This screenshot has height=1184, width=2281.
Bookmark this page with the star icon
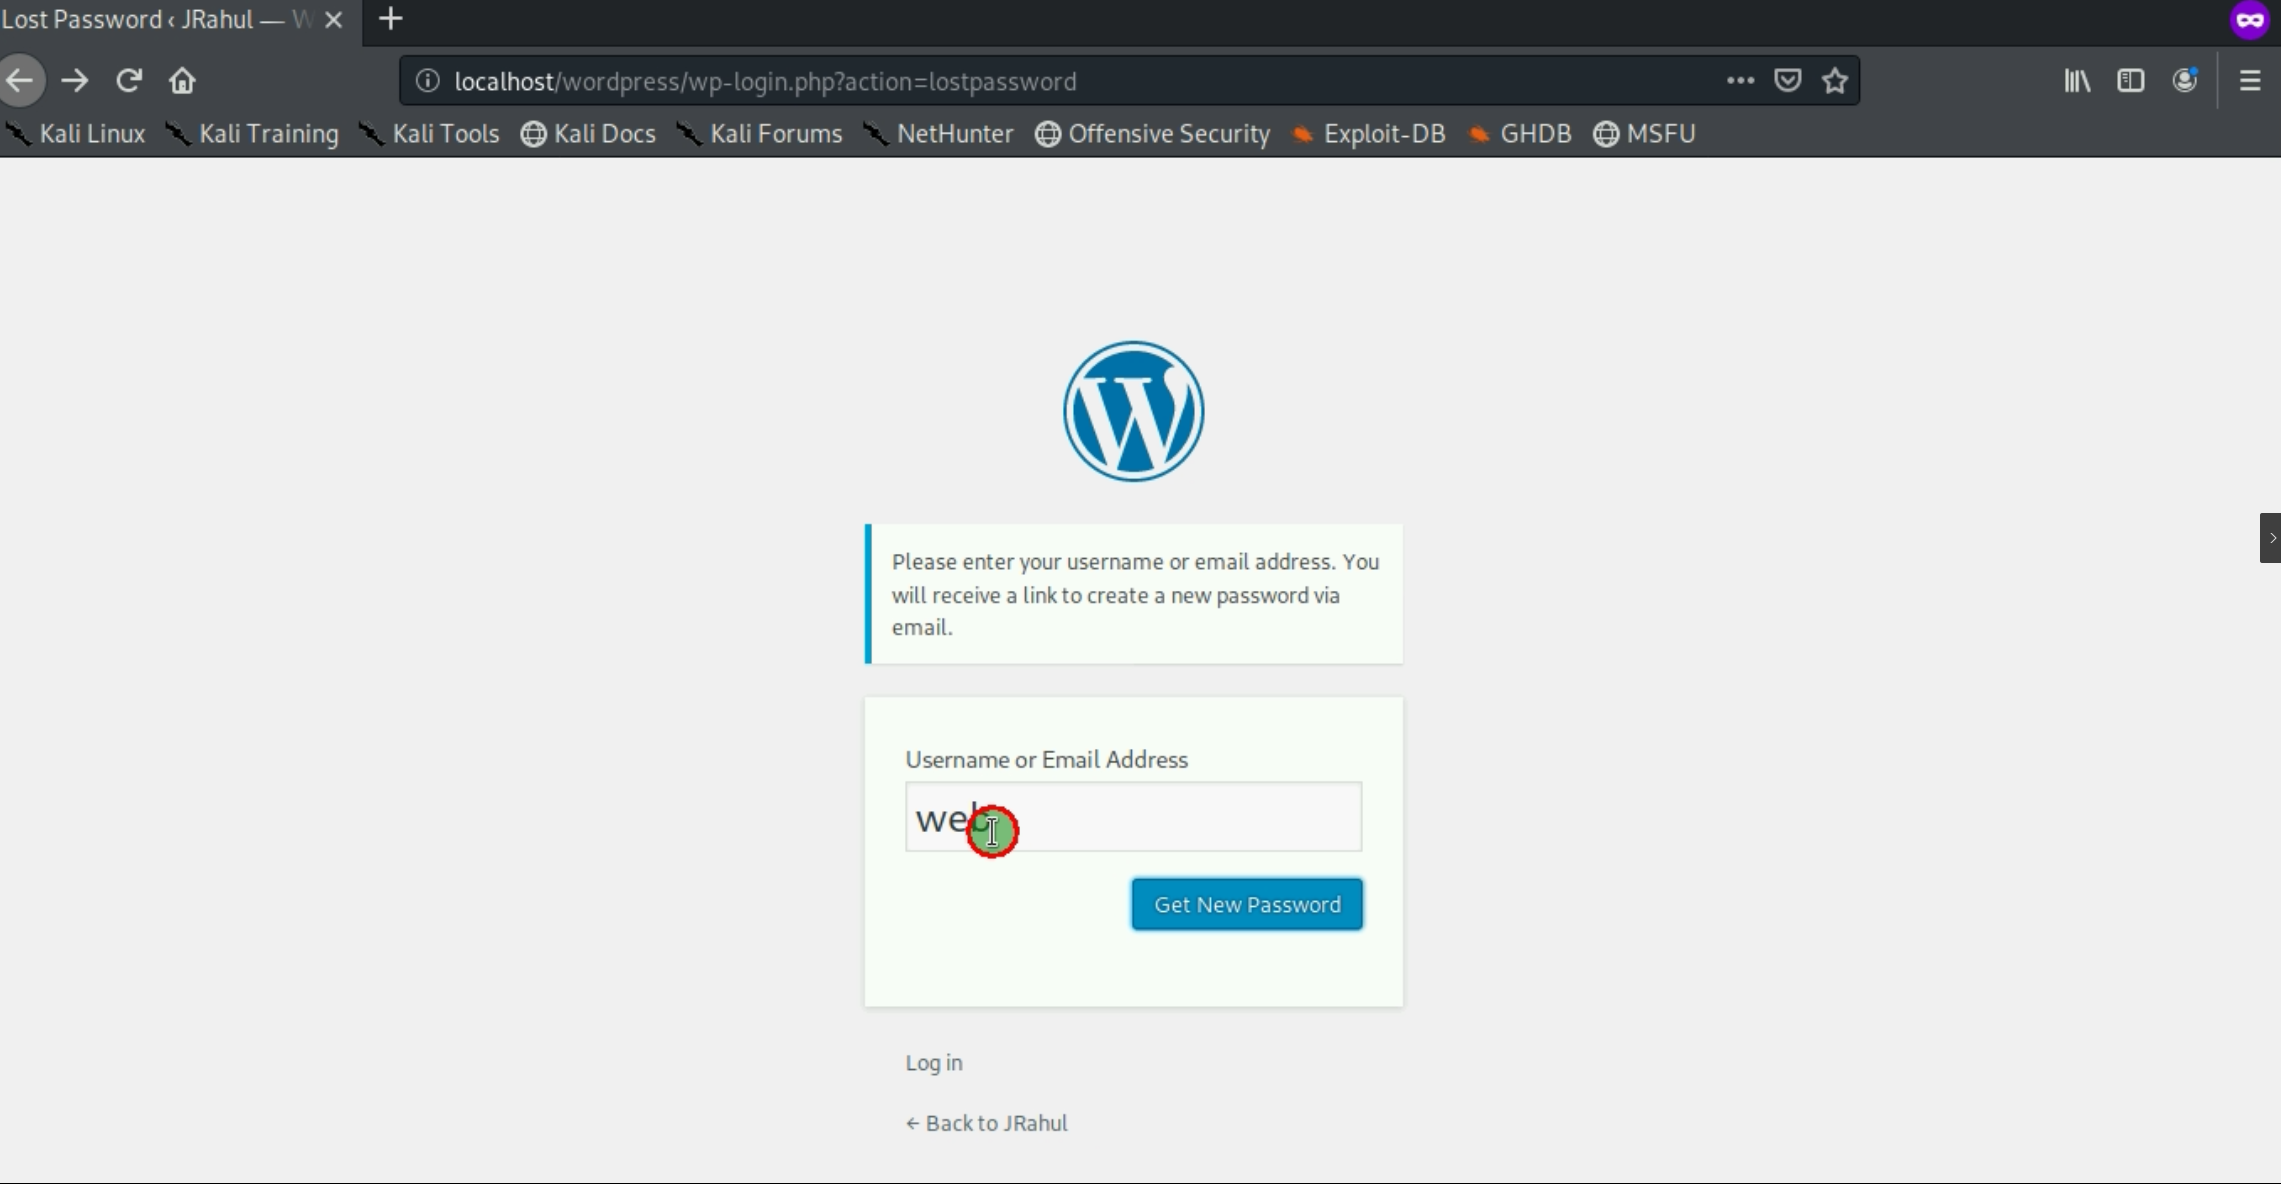(x=1834, y=81)
